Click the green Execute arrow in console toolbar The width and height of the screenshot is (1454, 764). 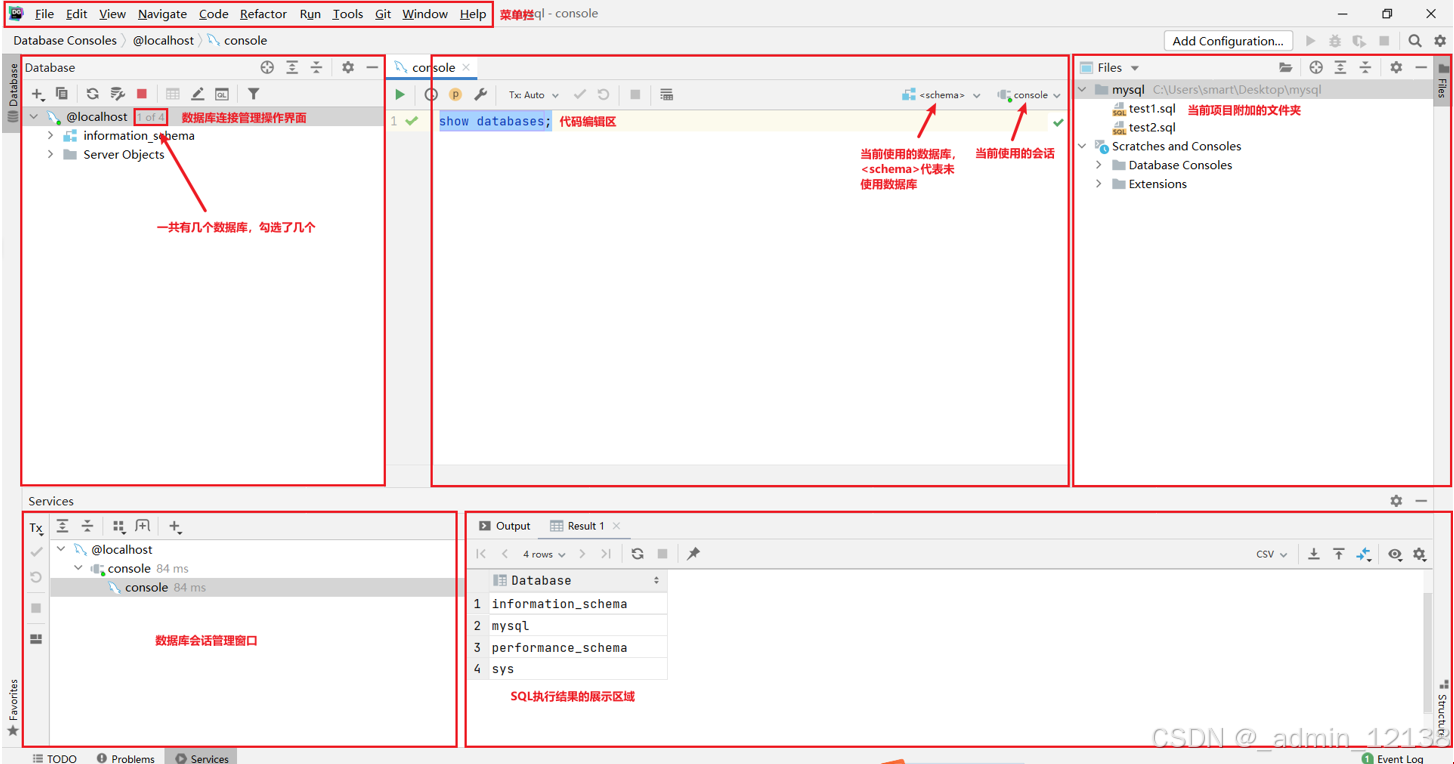tap(400, 94)
